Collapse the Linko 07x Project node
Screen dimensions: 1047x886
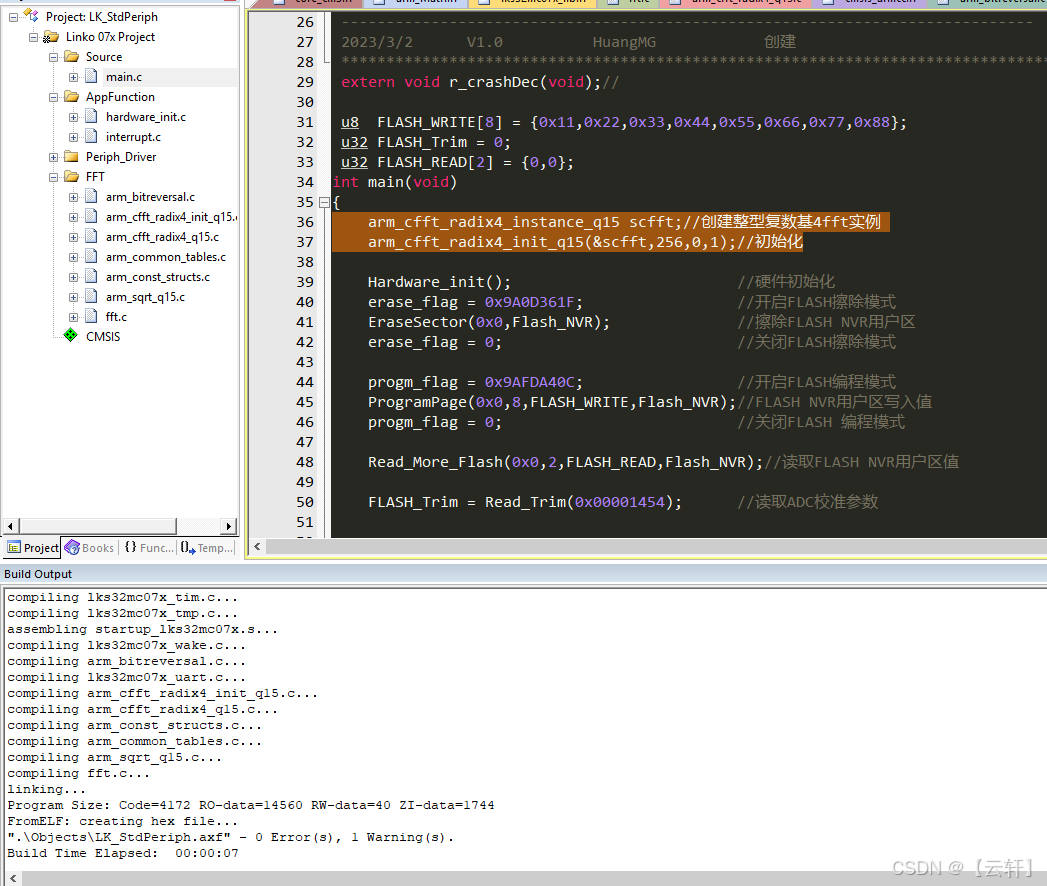pos(33,37)
